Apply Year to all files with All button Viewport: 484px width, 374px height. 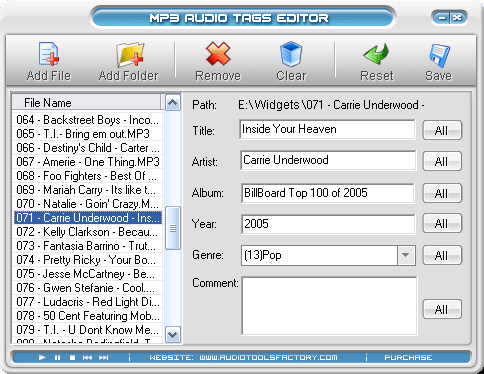(442, 223)
